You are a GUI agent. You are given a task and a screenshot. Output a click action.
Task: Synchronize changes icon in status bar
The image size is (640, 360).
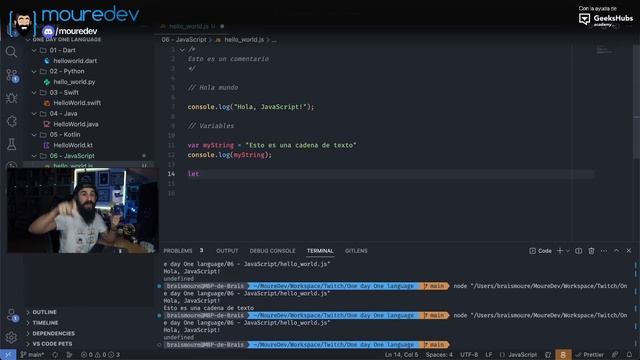[x=55, y=355]
